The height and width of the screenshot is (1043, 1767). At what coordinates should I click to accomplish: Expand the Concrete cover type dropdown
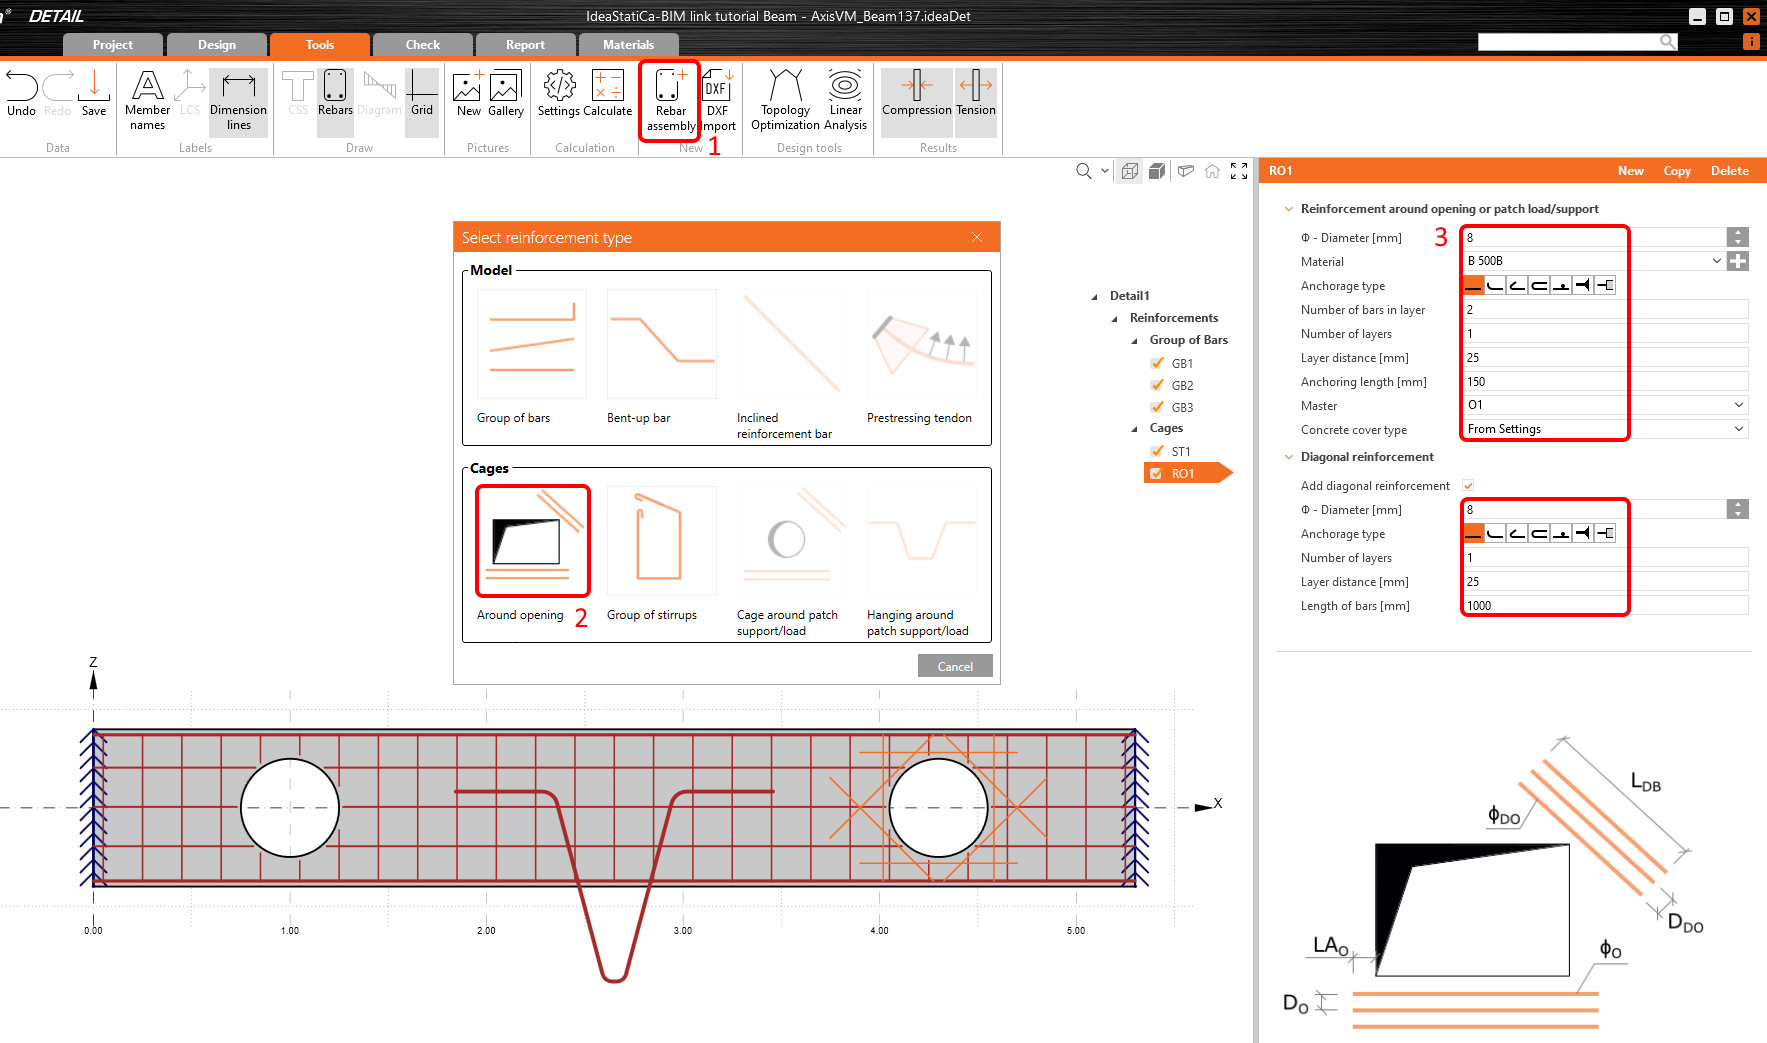(1739, 429)
